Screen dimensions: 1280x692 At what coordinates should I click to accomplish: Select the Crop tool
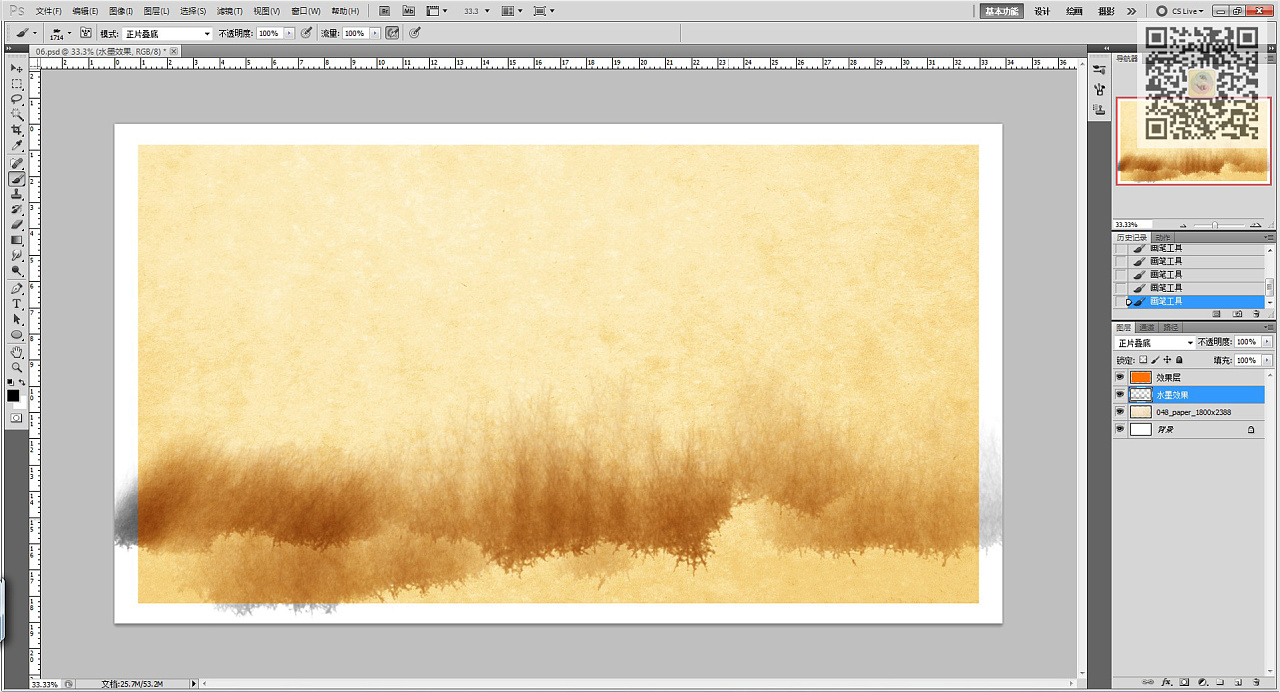coord(17,130)
